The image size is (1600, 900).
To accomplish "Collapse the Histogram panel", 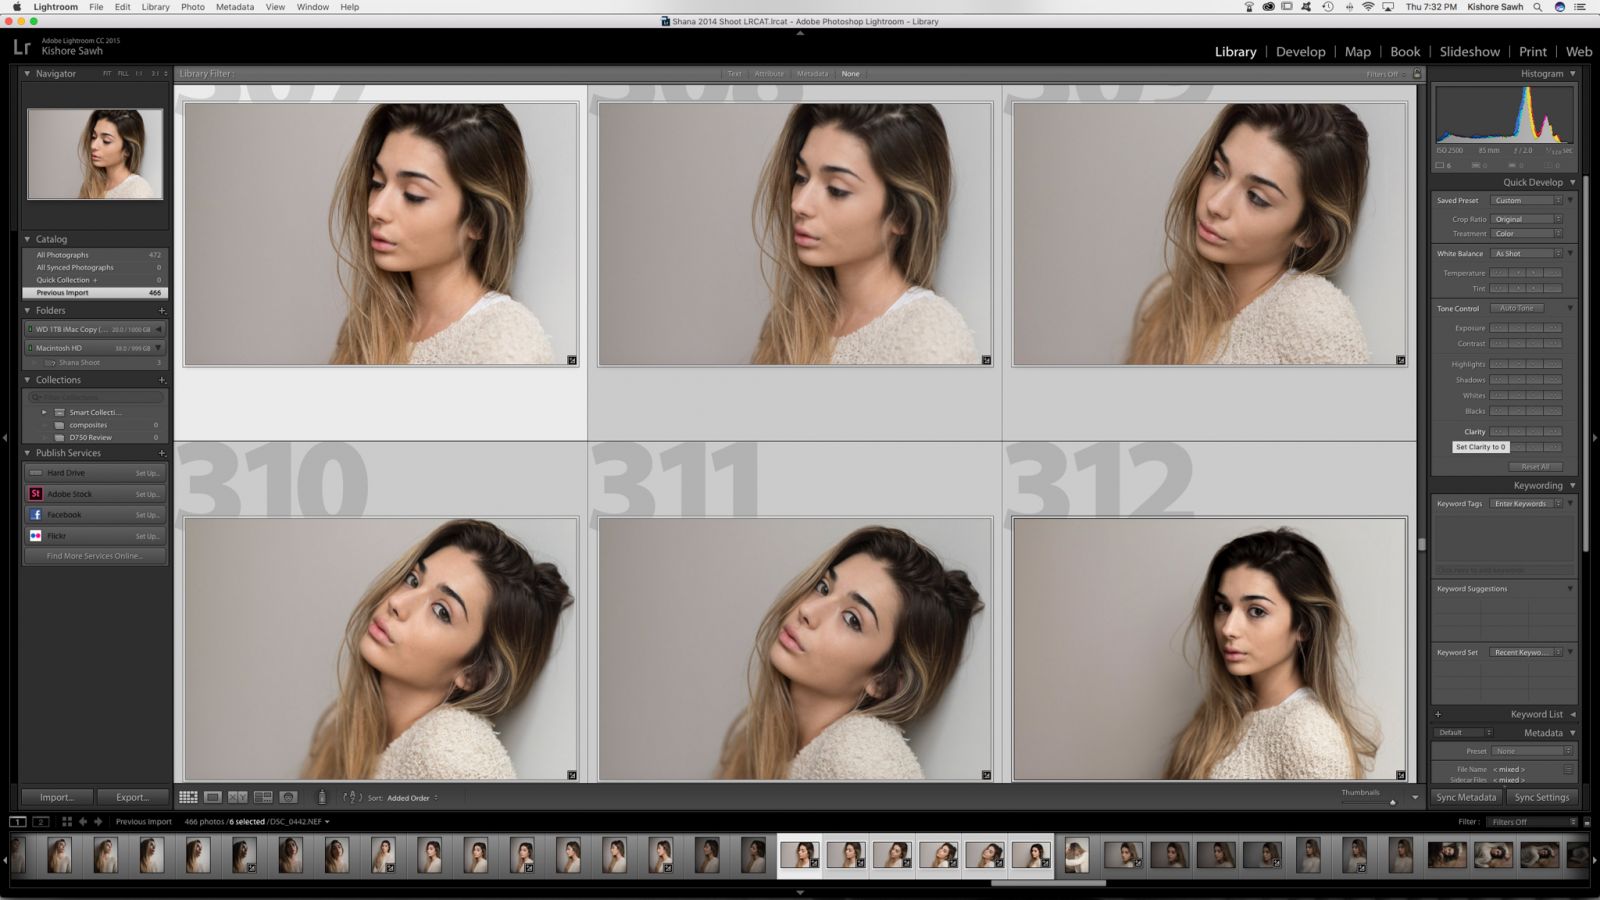I will (1572, 74).
